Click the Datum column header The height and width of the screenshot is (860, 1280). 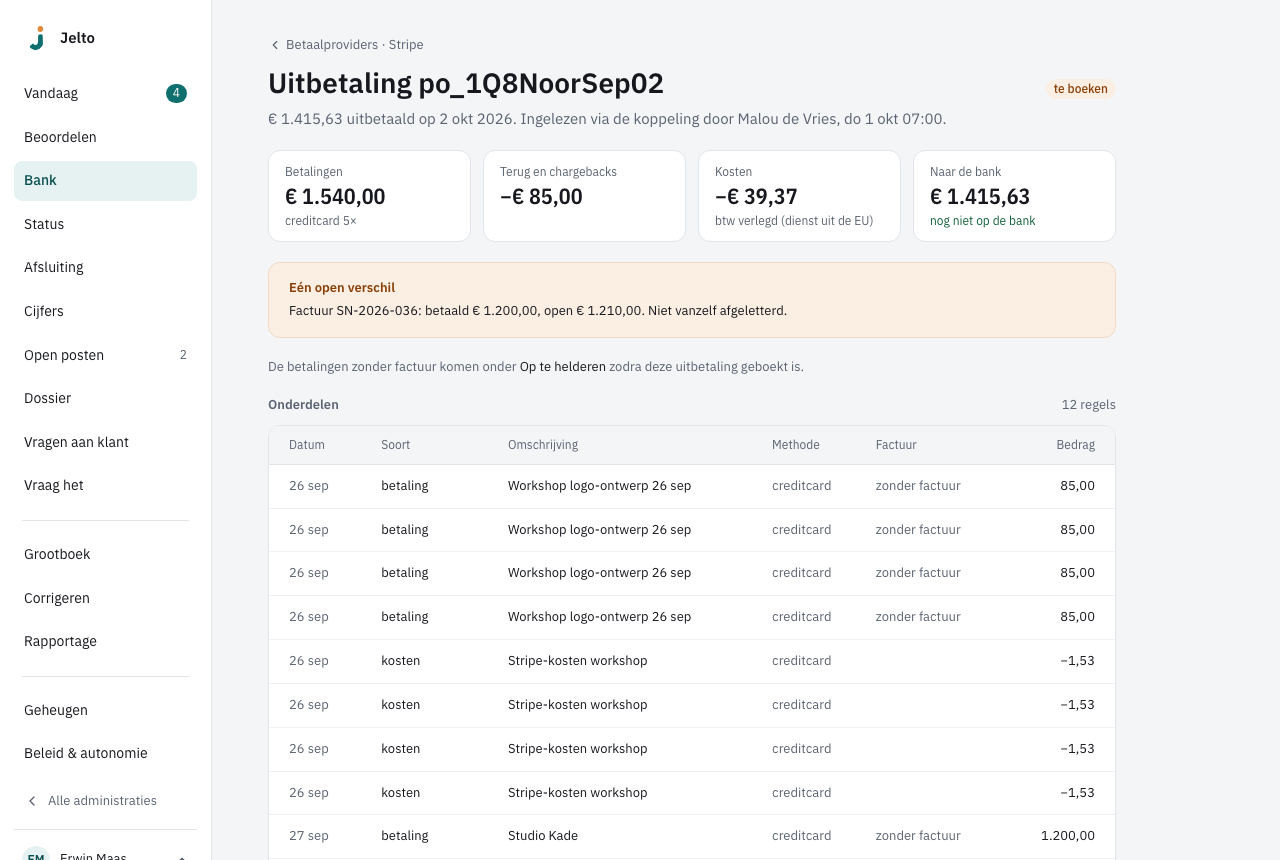tap(307, 445)
